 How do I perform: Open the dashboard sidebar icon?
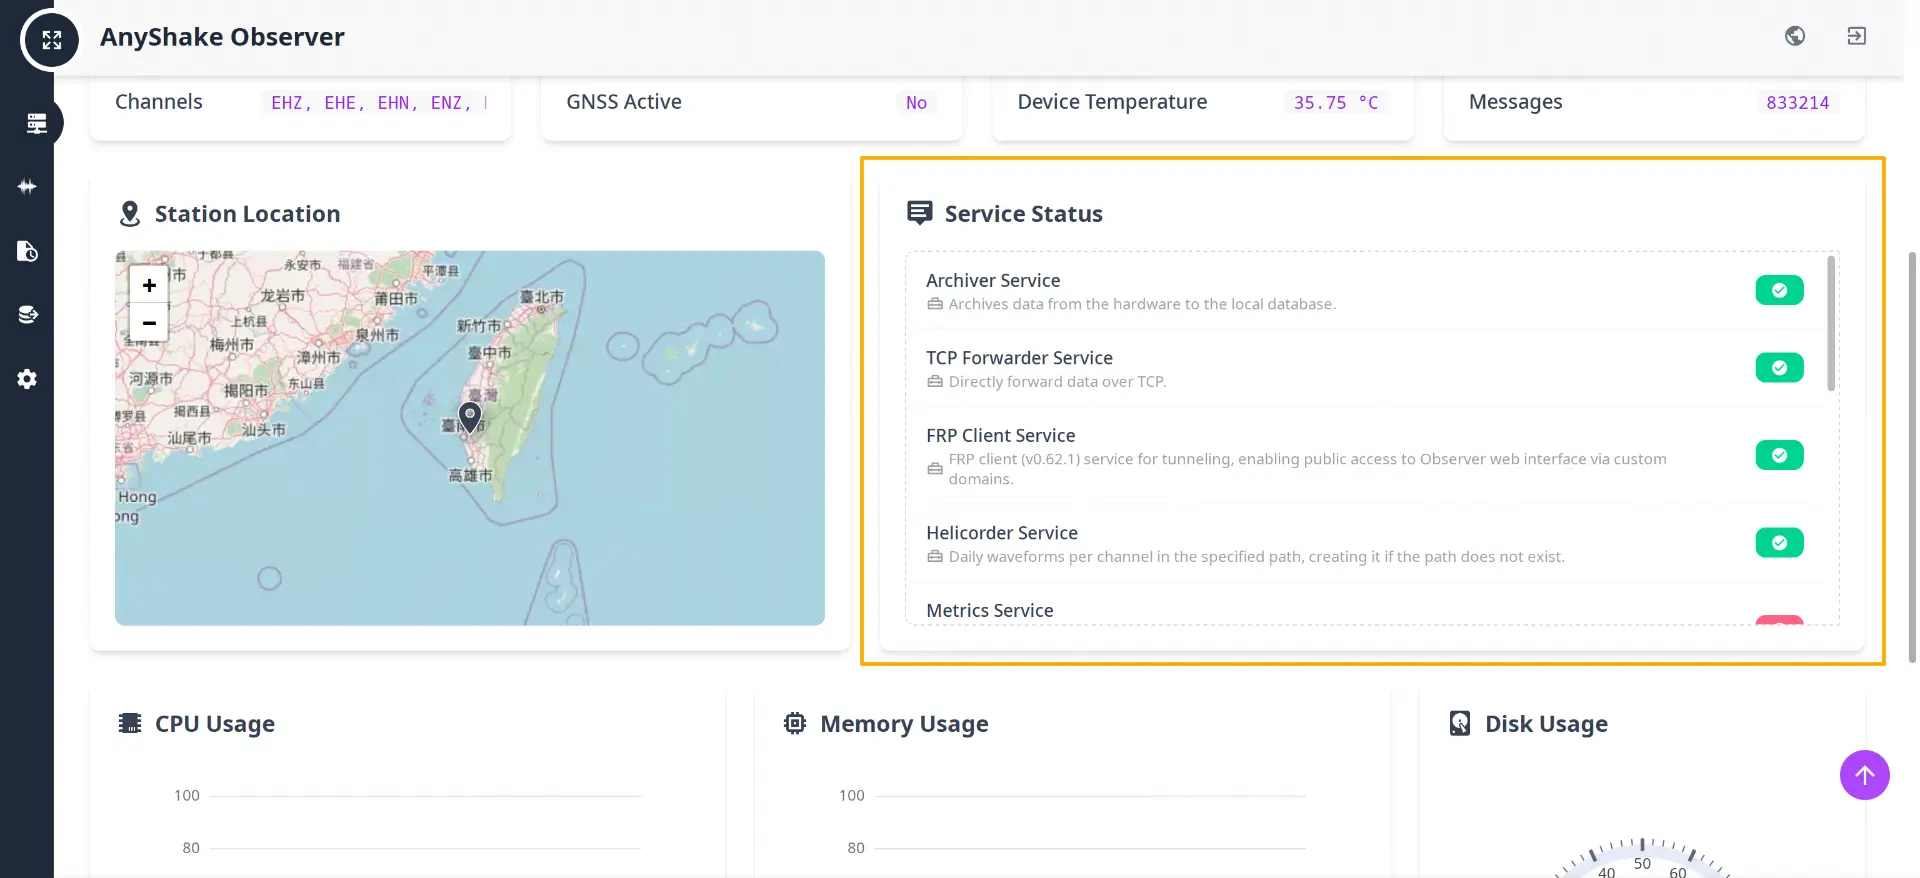point(37,123)
